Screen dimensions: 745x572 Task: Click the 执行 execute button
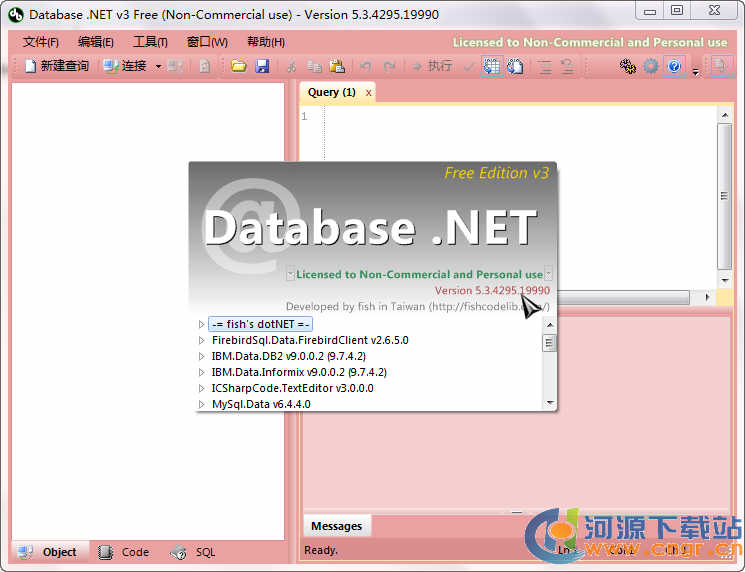click(432, 66)
